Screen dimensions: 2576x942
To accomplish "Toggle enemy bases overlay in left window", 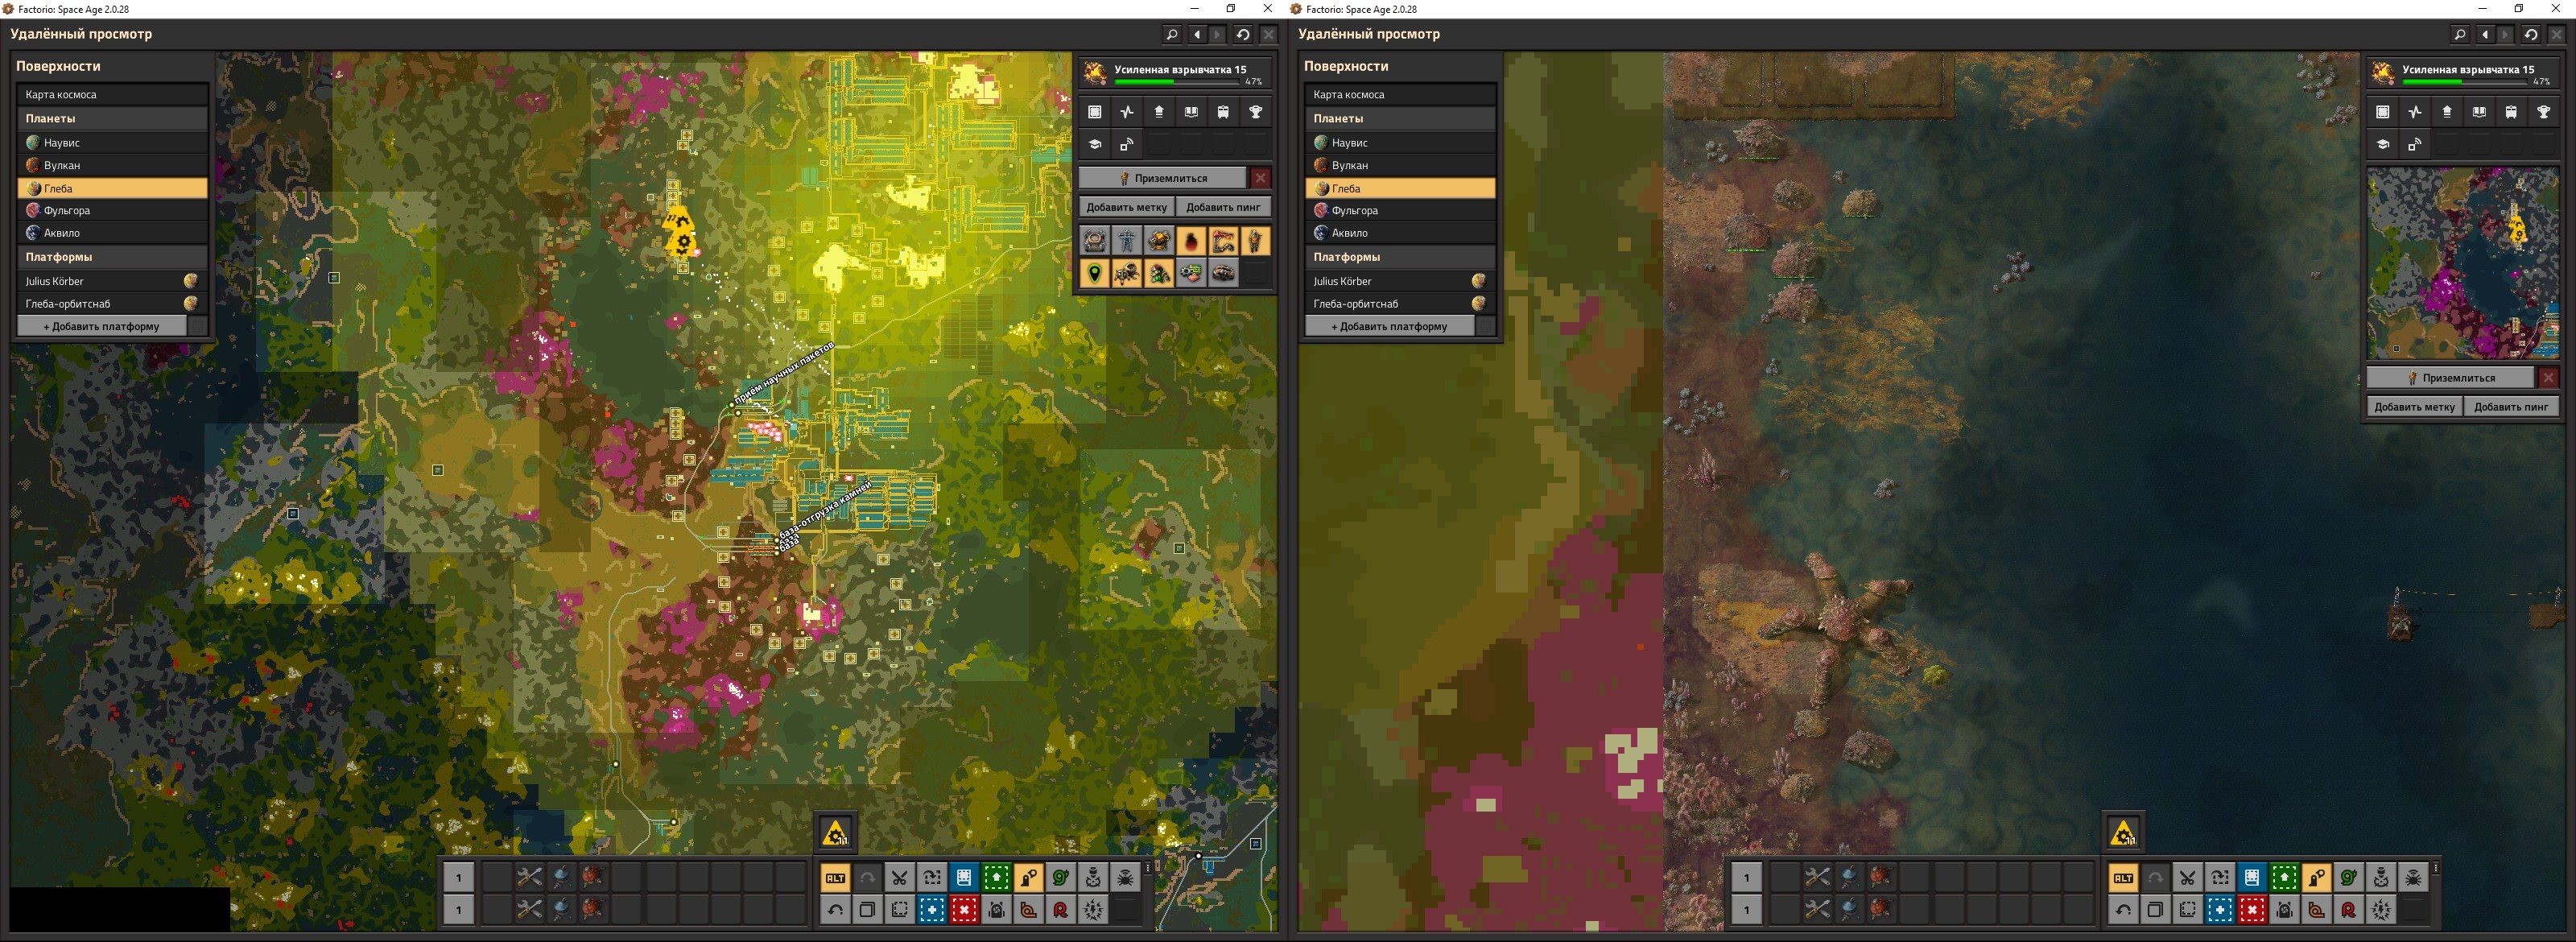I will [x=1127, y=273].
